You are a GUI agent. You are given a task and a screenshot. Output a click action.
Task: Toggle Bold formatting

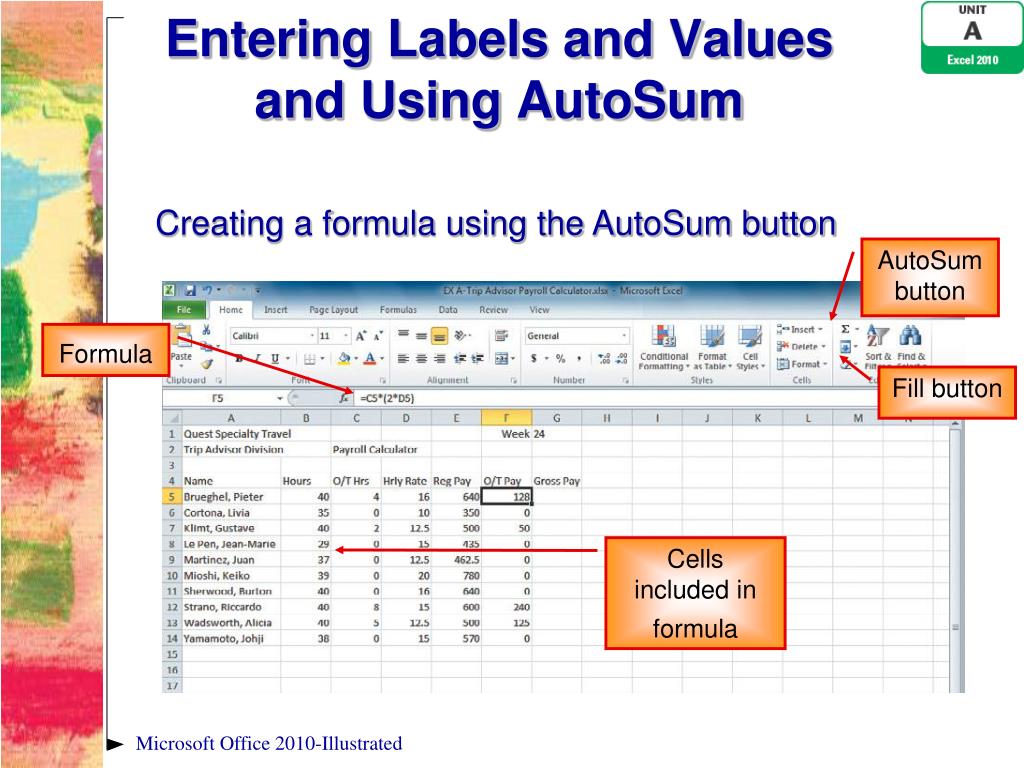click(240, 359)
